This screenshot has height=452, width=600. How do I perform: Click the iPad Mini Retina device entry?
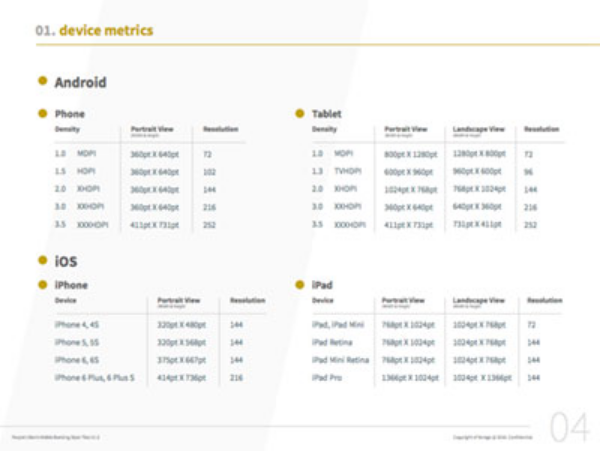(340, 360)
